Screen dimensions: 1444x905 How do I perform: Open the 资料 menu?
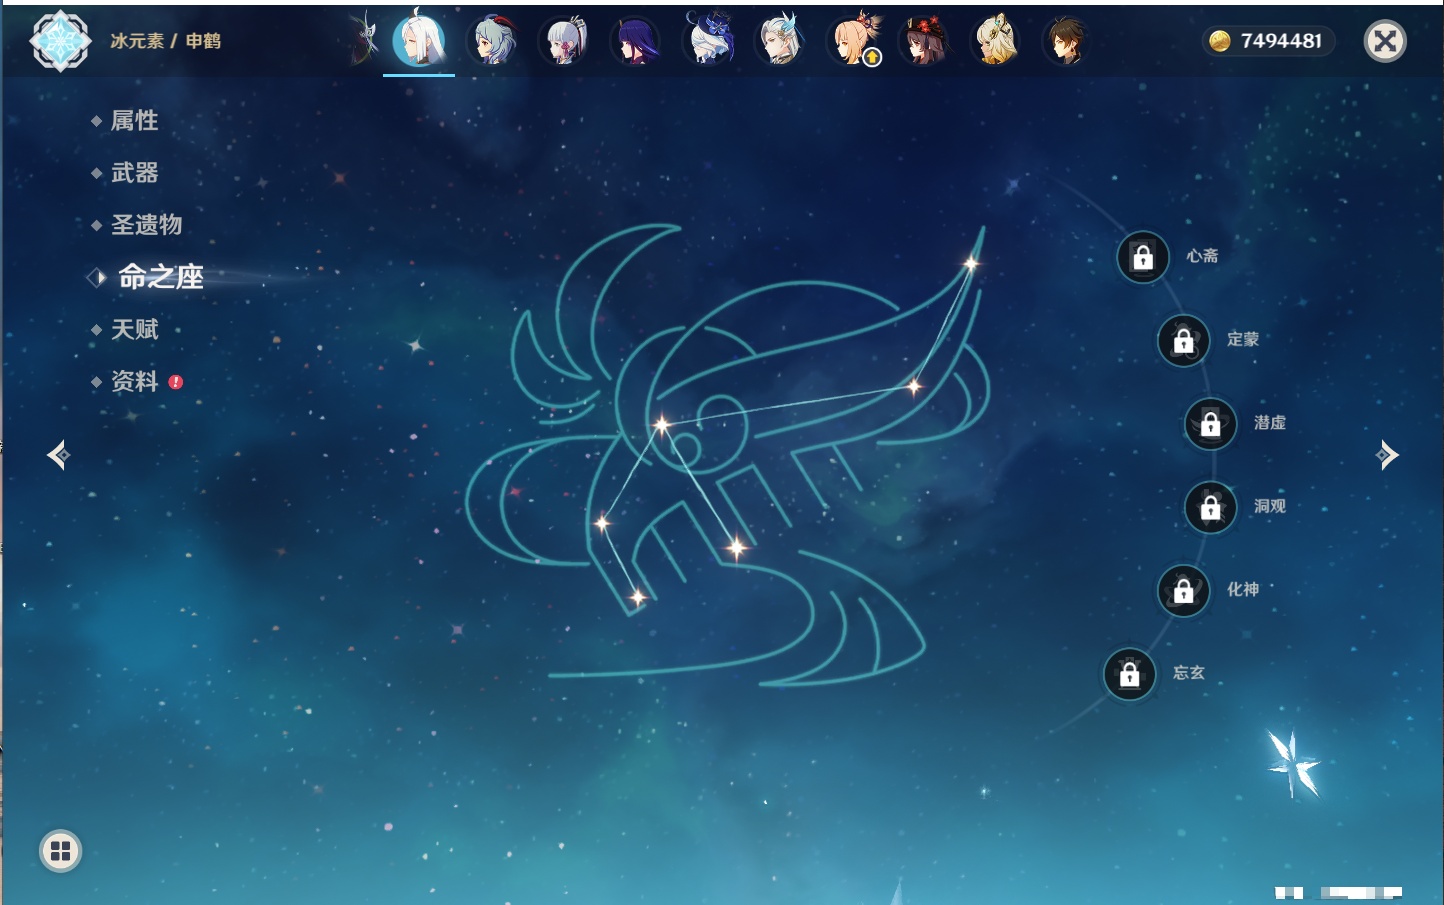pos(134,381)
